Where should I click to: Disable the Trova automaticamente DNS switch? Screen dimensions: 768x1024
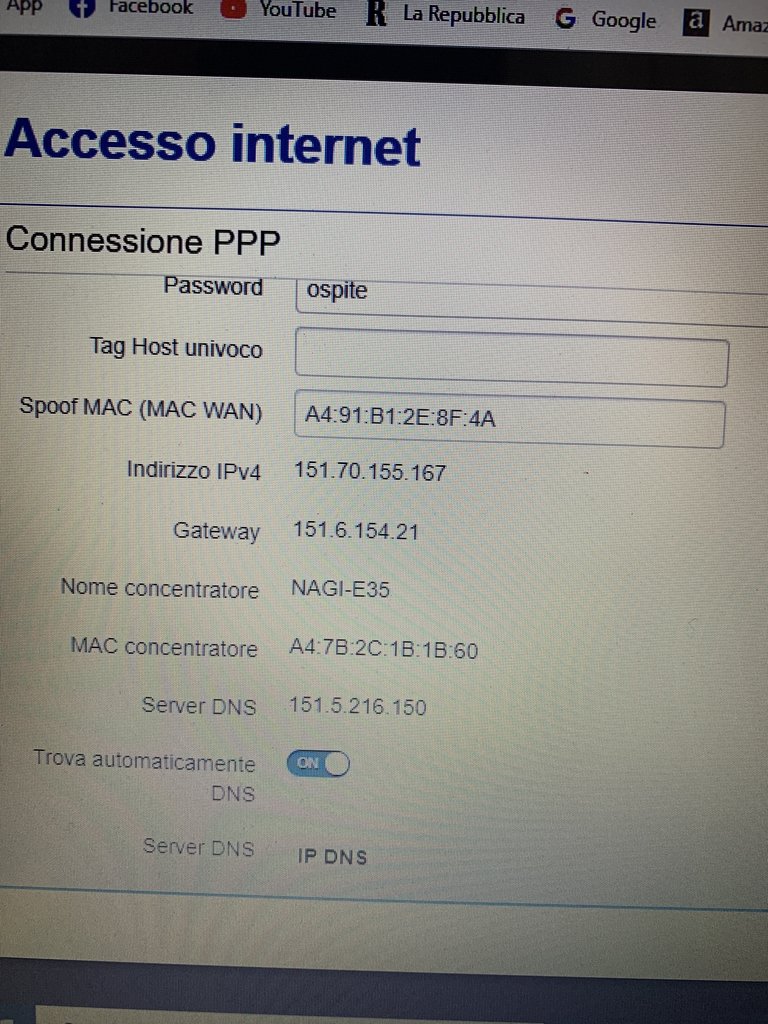(318, 763)
